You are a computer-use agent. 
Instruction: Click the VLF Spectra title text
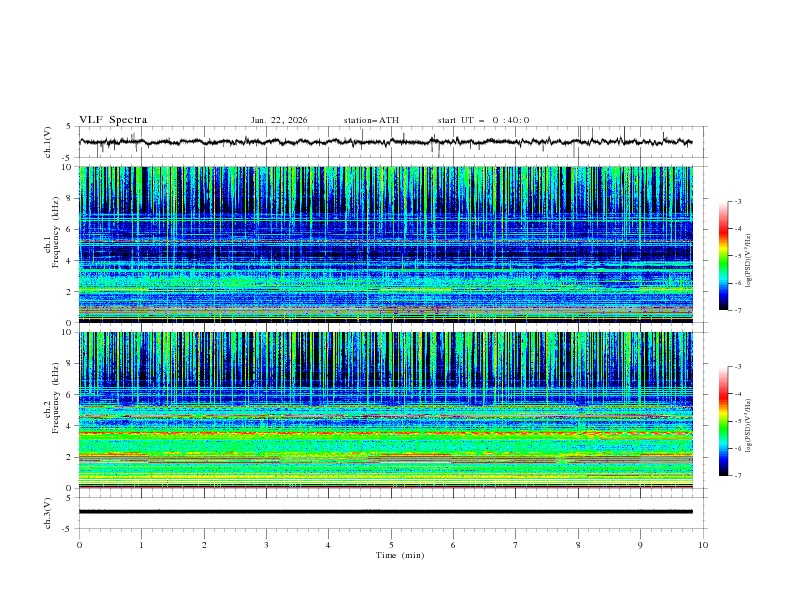113,120
